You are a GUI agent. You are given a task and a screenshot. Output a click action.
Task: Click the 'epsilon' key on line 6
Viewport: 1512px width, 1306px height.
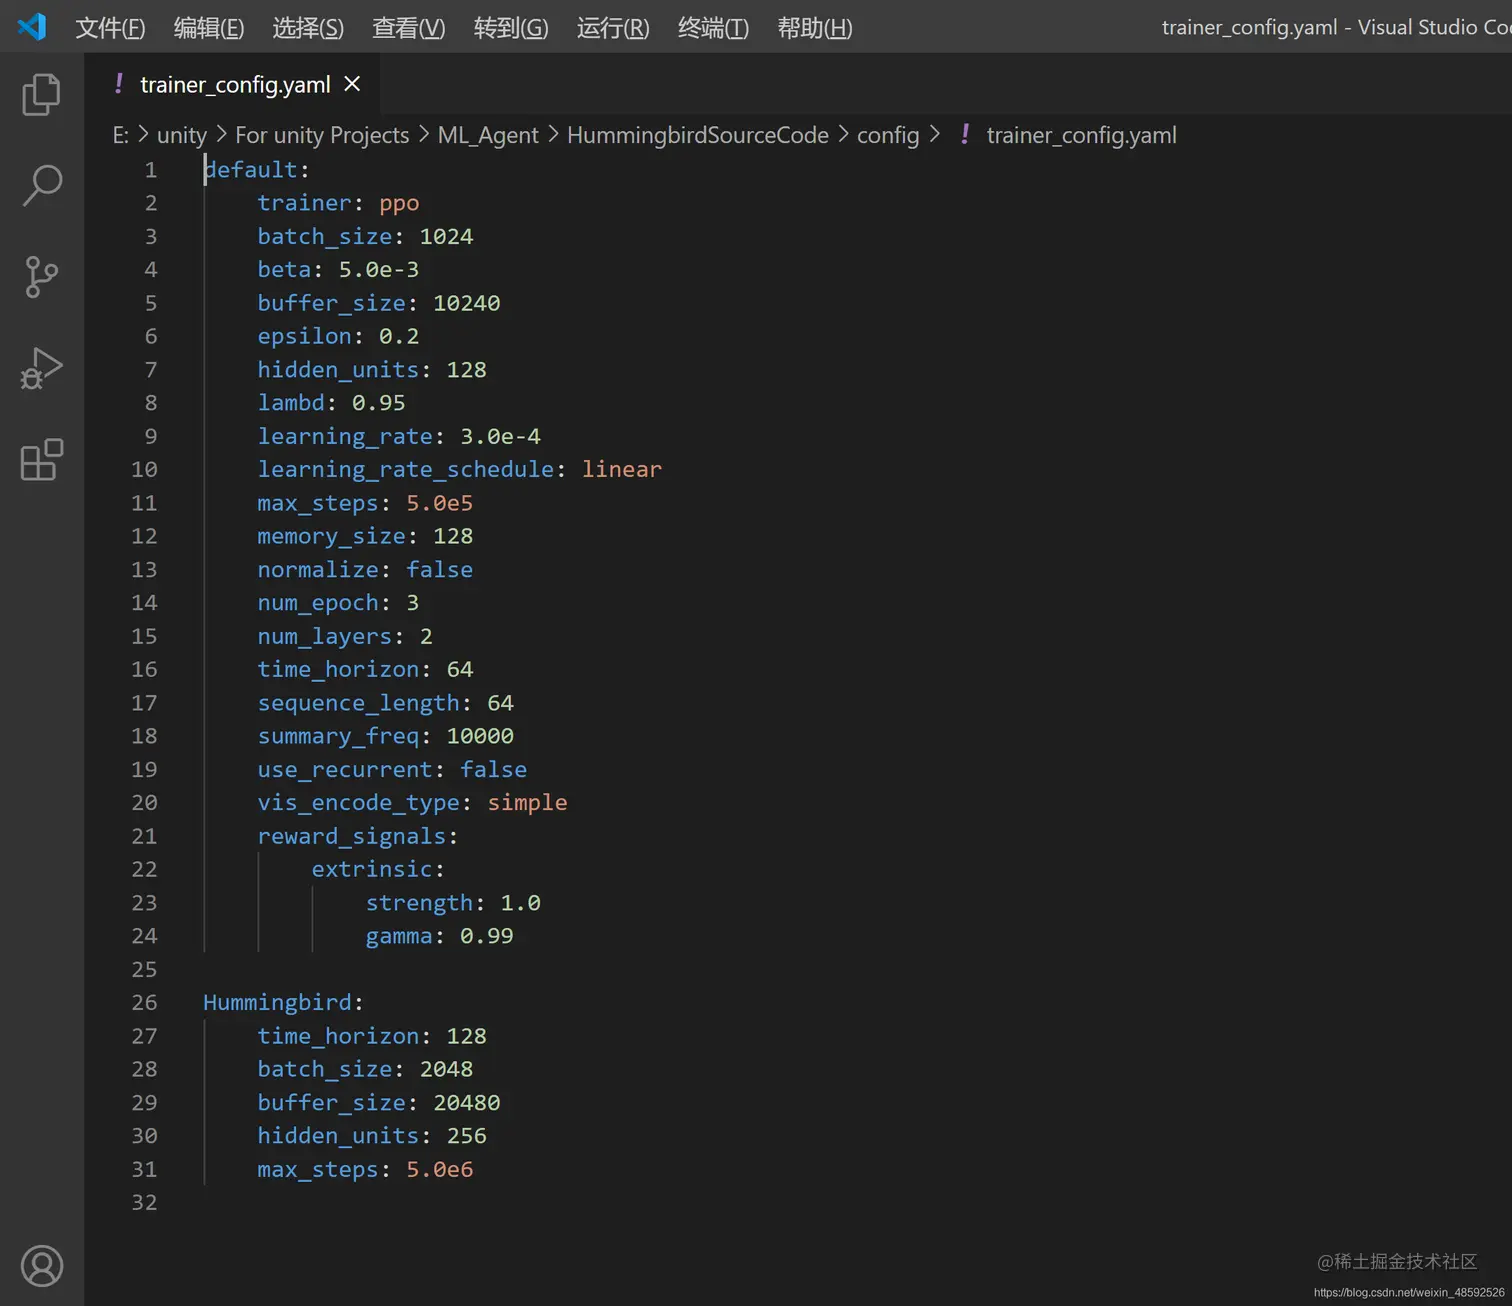point(304,336)
